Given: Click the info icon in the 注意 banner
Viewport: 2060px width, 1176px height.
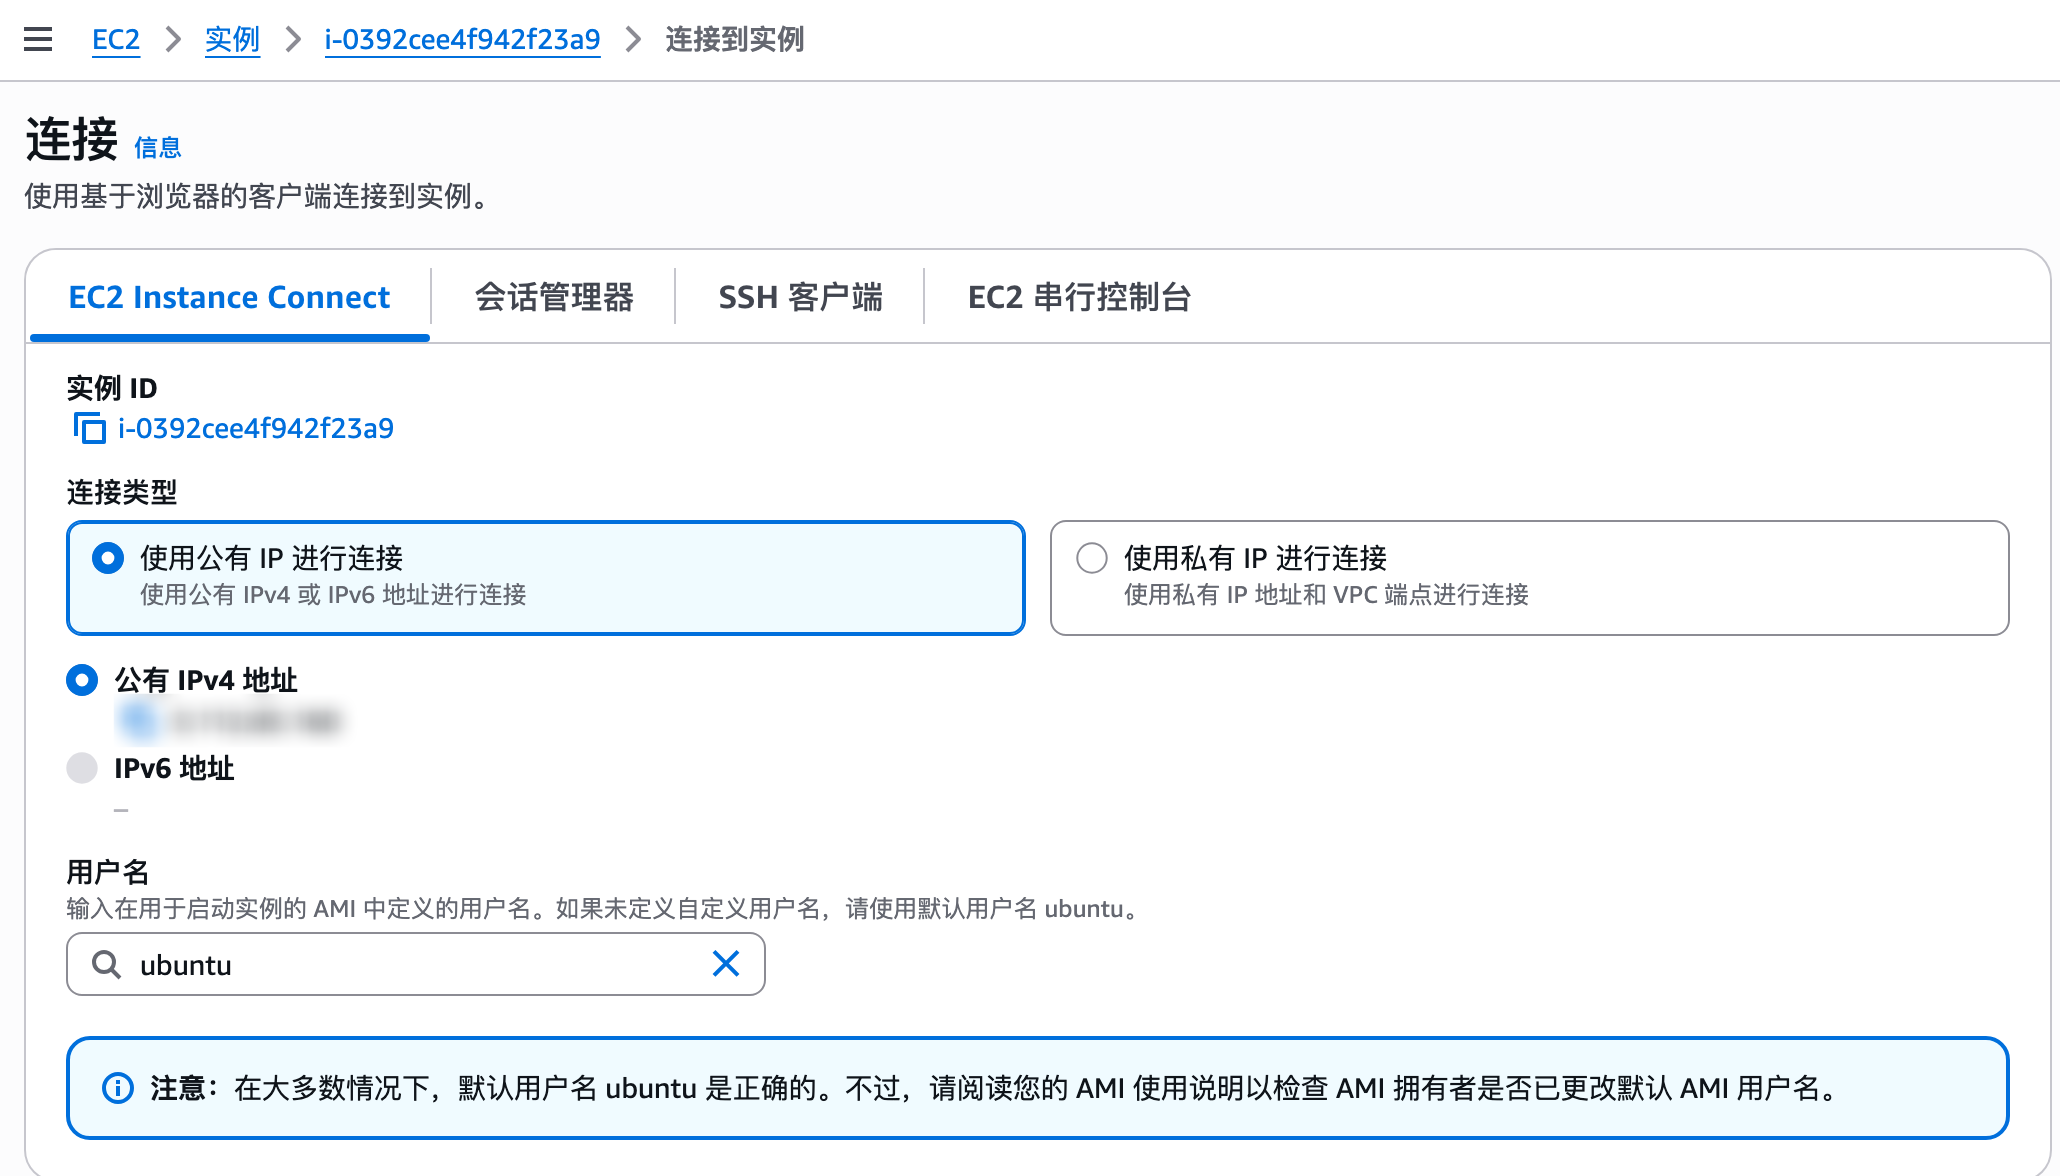Looking at the screenshot, I should tap(117, 1088).
